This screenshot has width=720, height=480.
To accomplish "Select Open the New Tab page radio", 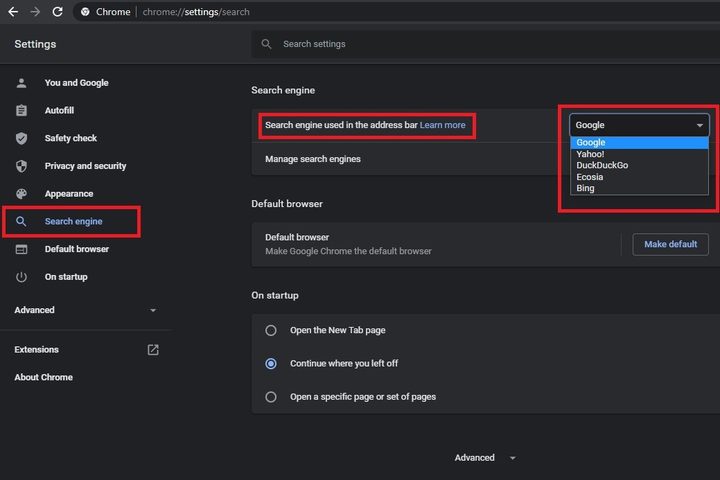I will click(x=271, y=330).
